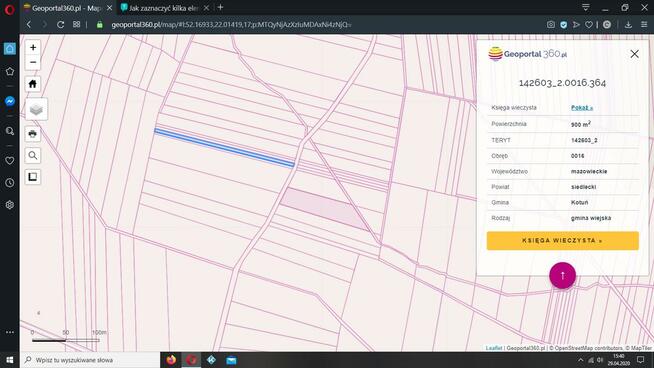The image size is (654, 368).
Task: Open Firefox from the taskbar
Action: pos(171,360)
